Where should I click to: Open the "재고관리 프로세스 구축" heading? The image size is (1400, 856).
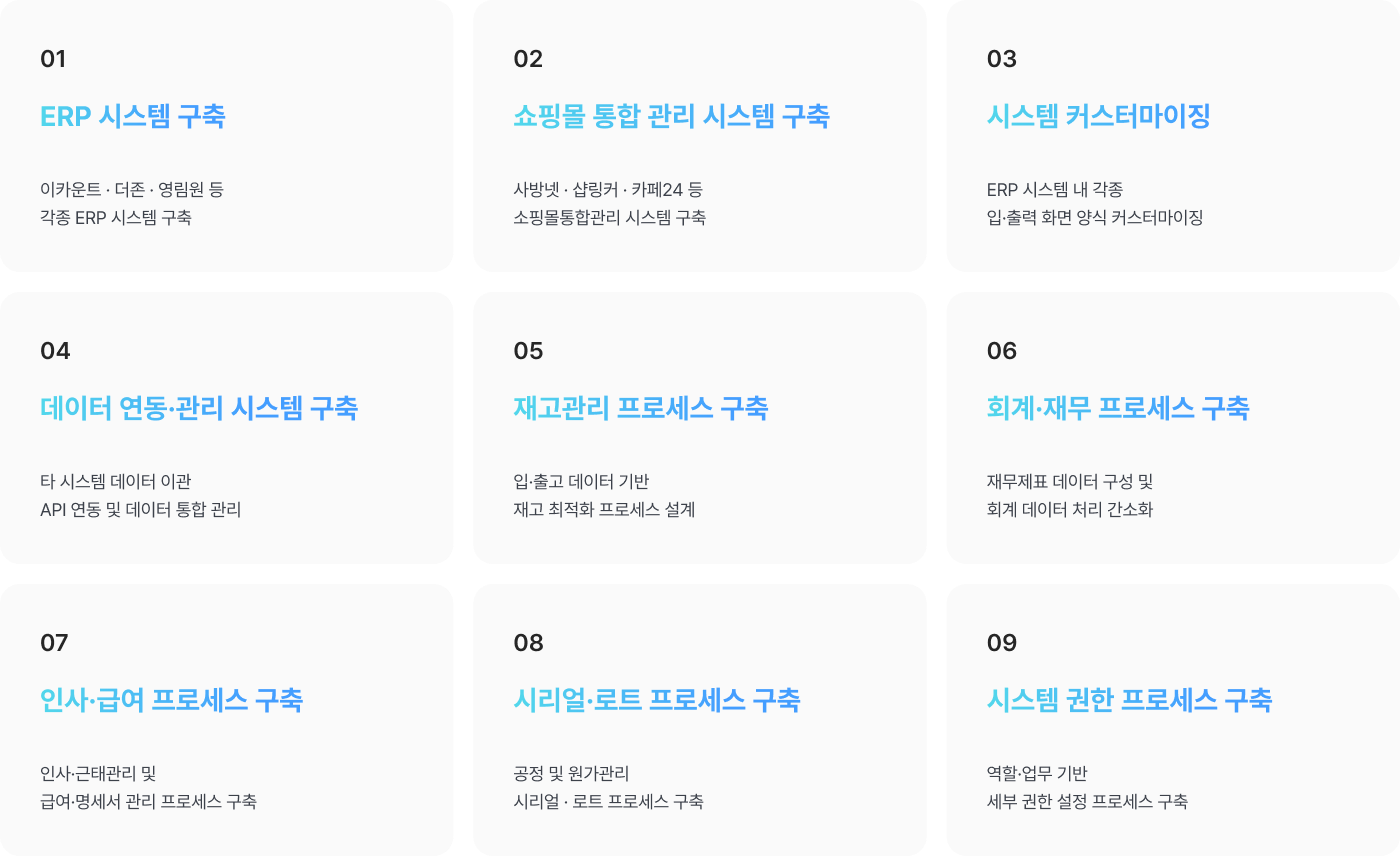640,408
